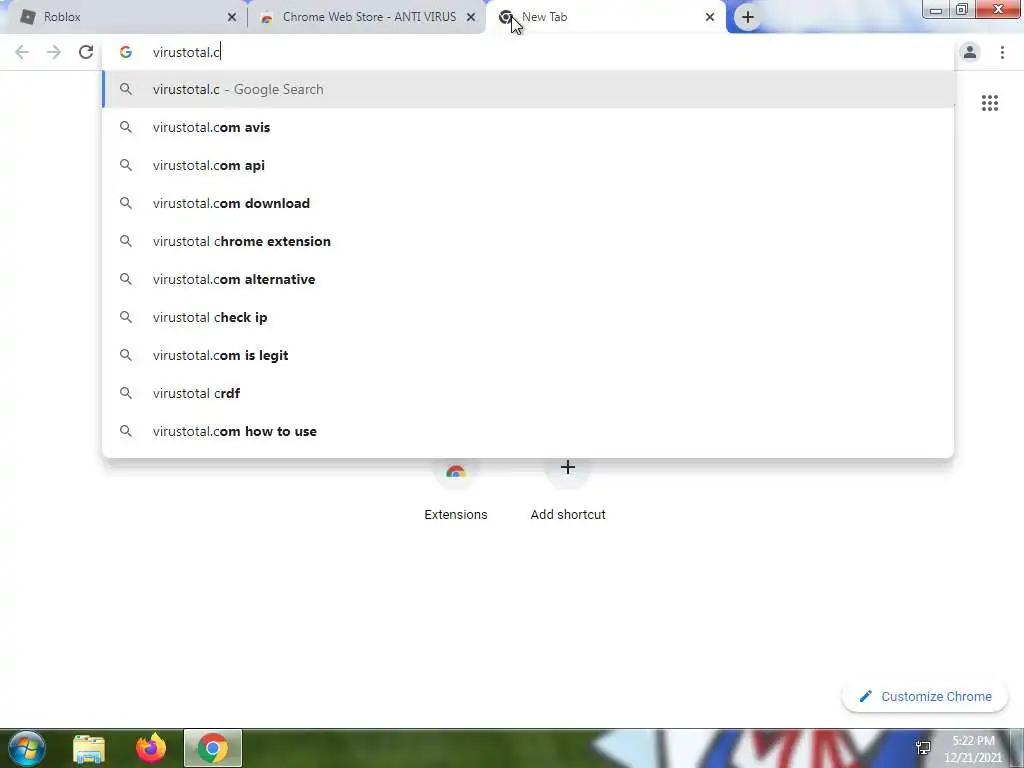Click the network tray icon
Viewport: 1024px width, 768px height.
pyautogui.click(x=923, y=748)
